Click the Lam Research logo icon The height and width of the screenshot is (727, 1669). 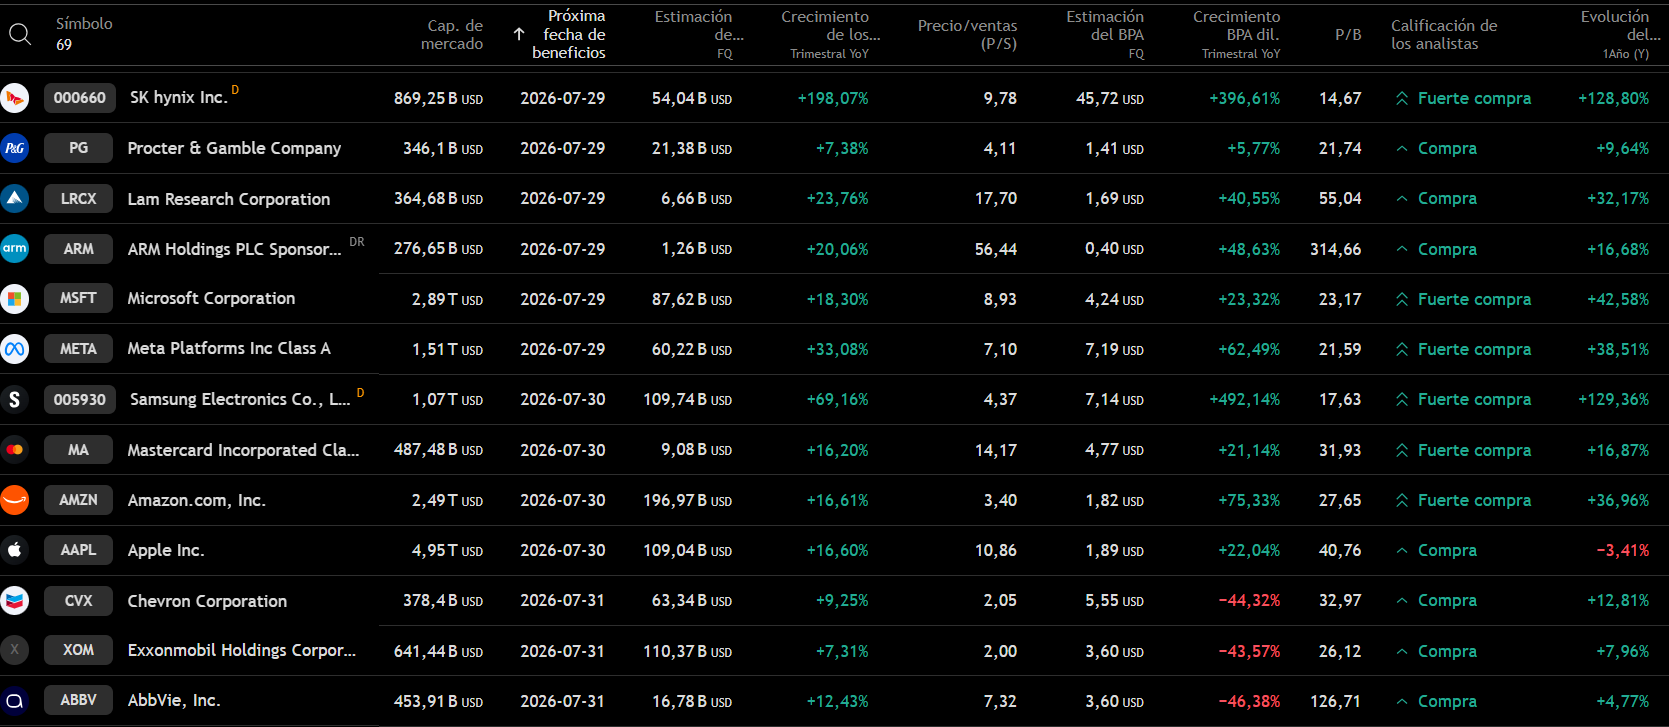pos(15,198)
